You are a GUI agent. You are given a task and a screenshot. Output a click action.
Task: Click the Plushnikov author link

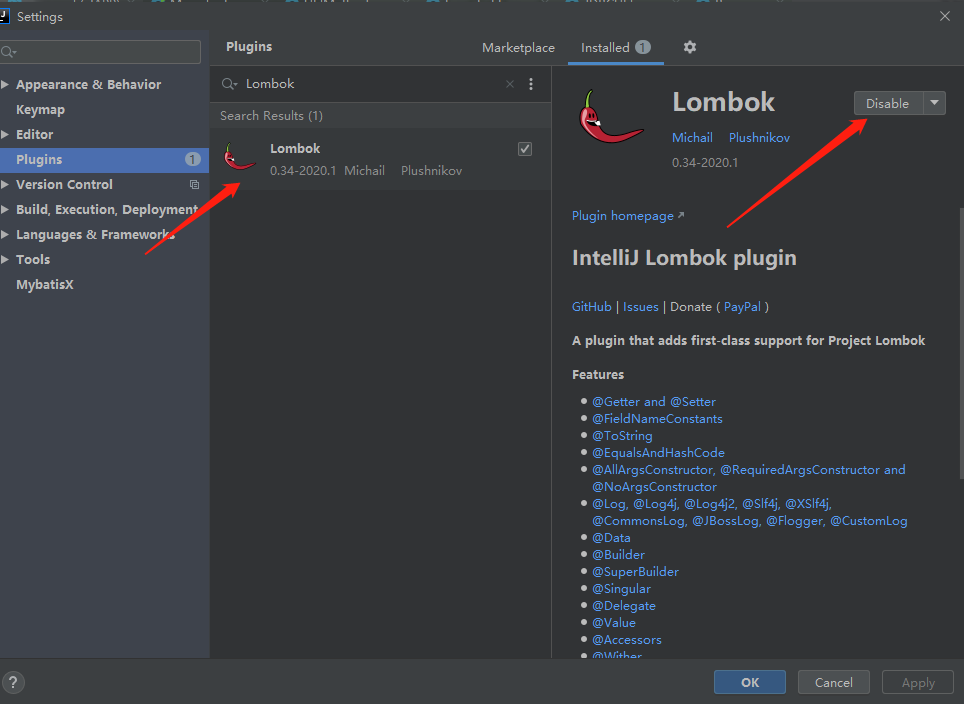(x=759, y=138)
